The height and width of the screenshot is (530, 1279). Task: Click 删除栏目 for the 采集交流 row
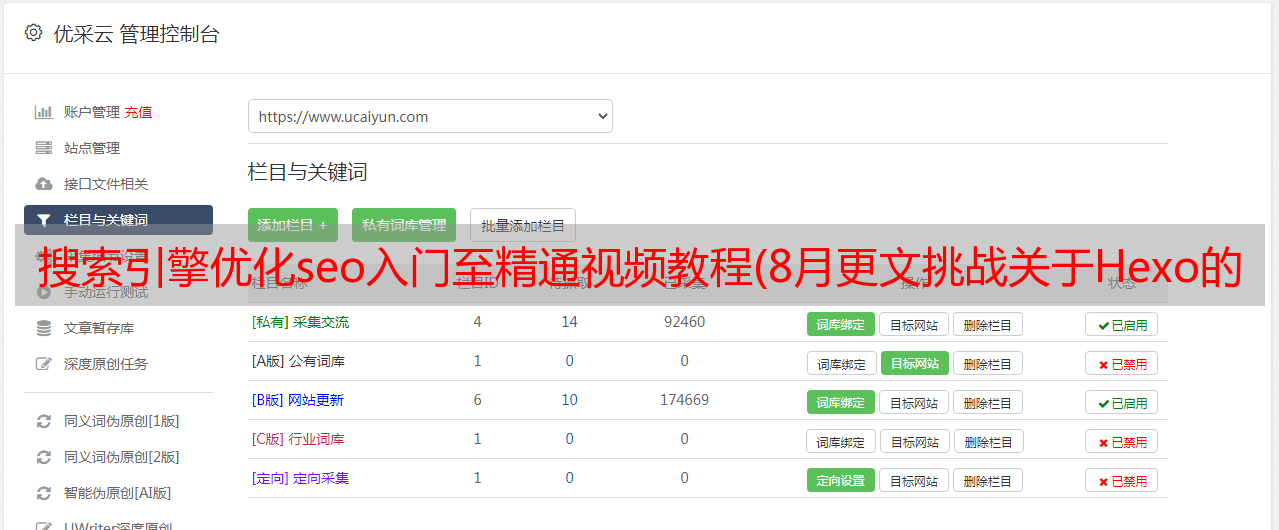(988, 324)
